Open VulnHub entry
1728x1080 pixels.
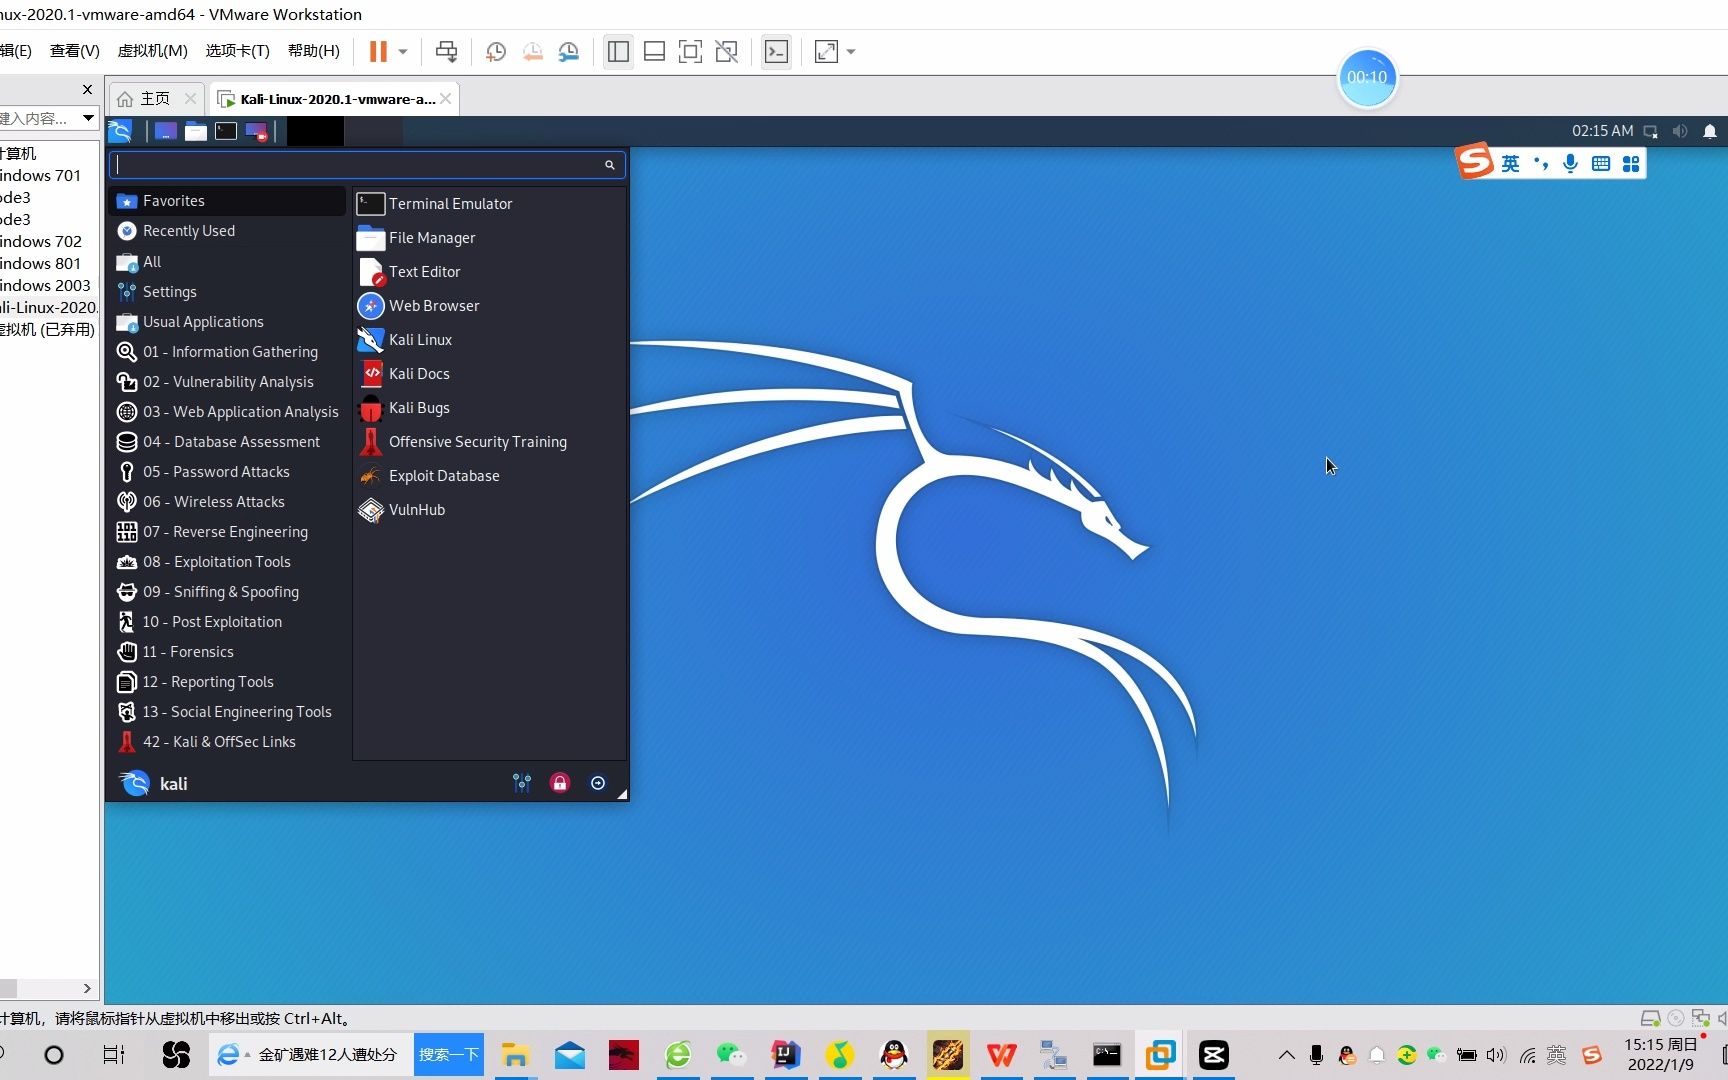click(x=489, y=510)
